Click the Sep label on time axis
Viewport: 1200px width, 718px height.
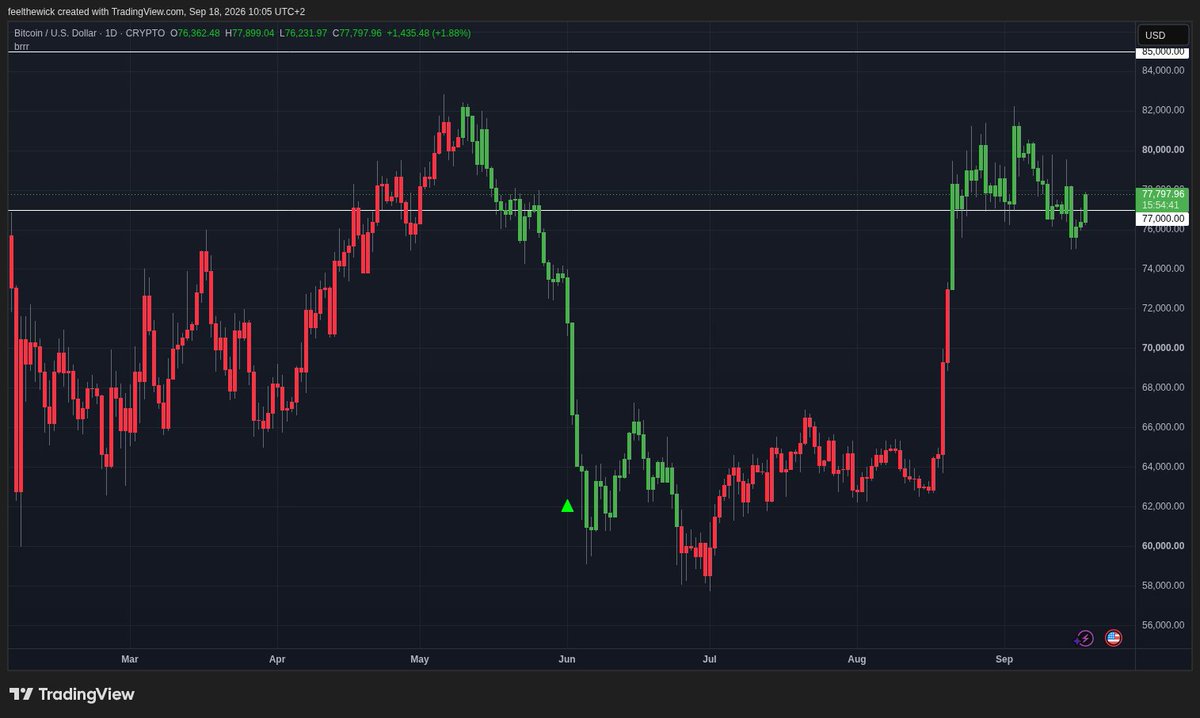[1005, 659]
